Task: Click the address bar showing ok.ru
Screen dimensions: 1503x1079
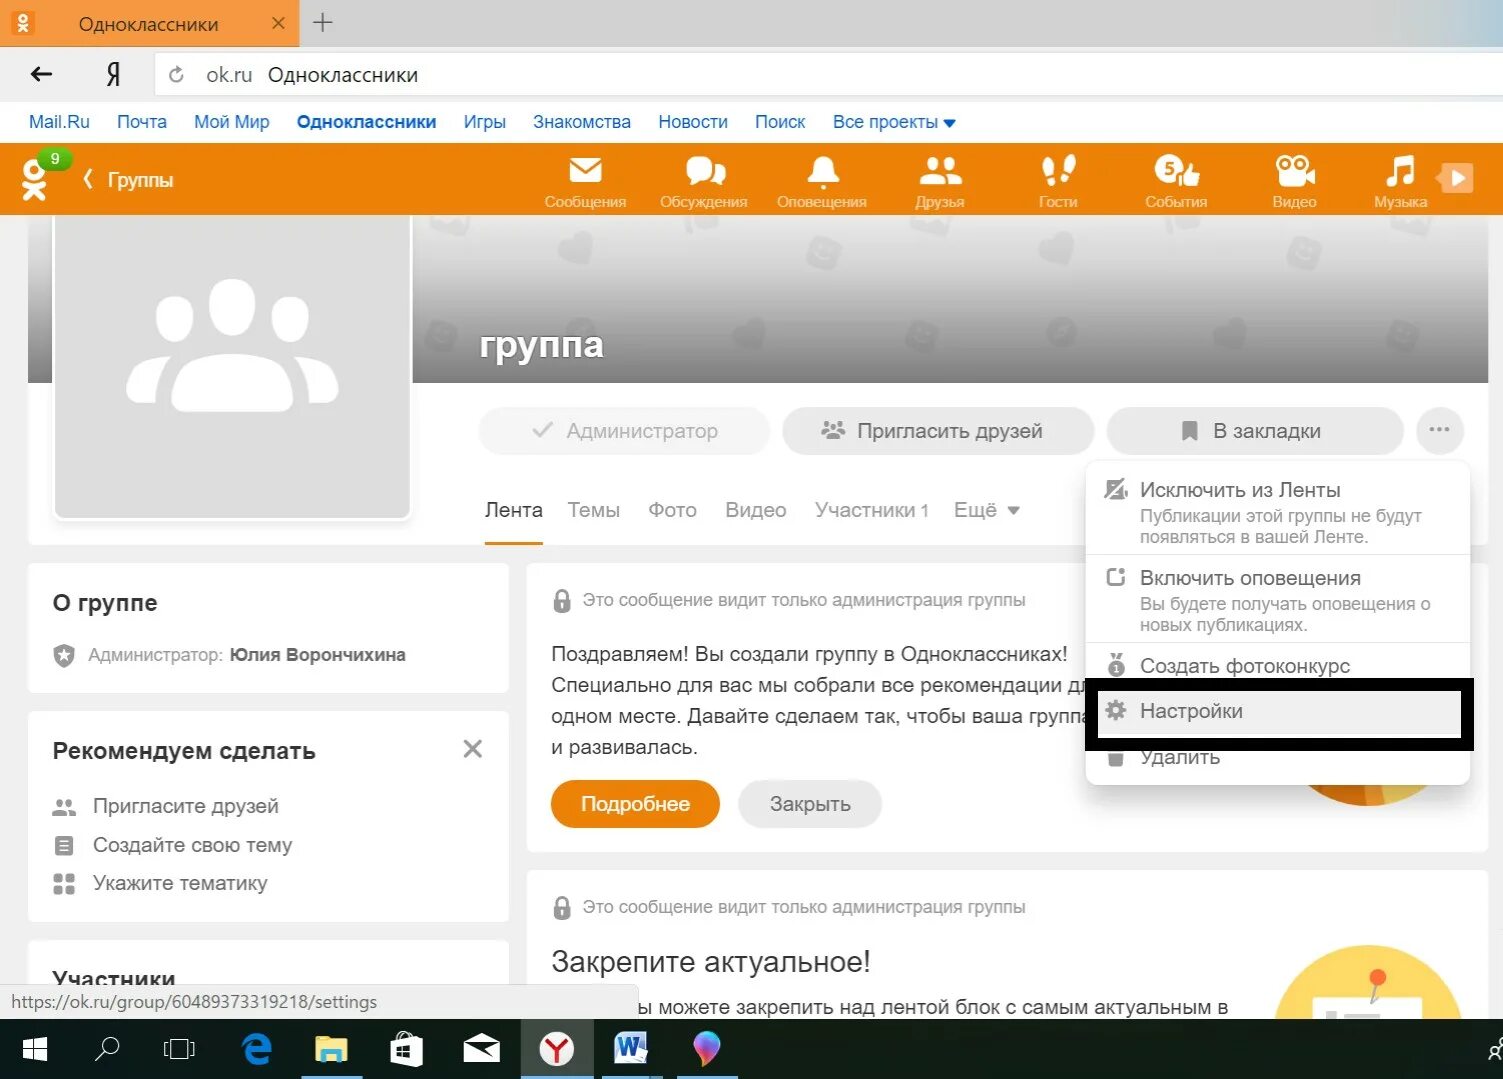Action: [x=828, y=75]
